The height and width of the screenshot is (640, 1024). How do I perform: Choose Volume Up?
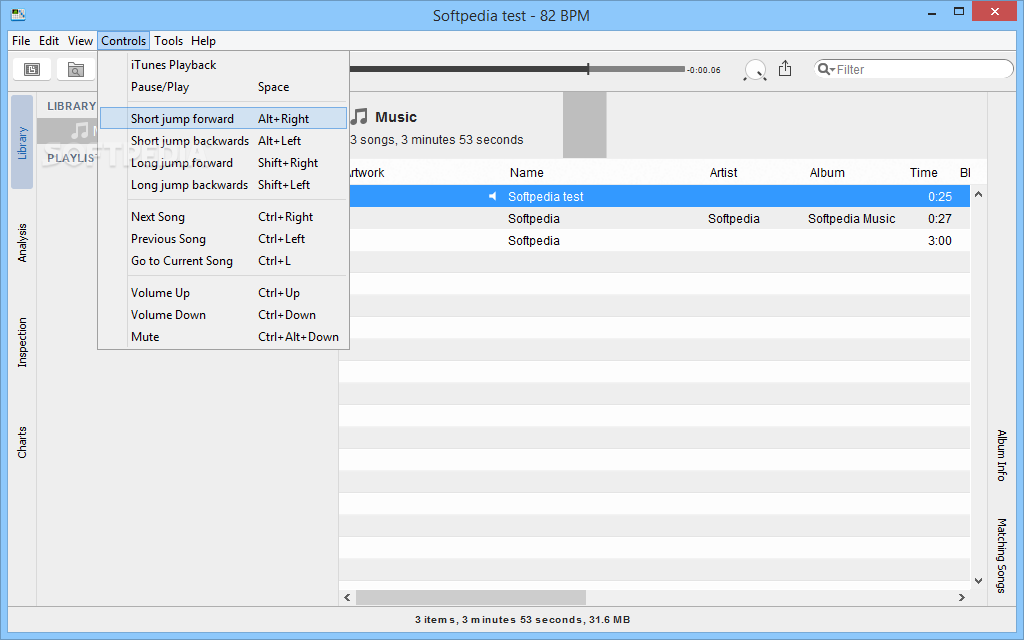click(223, 293)
